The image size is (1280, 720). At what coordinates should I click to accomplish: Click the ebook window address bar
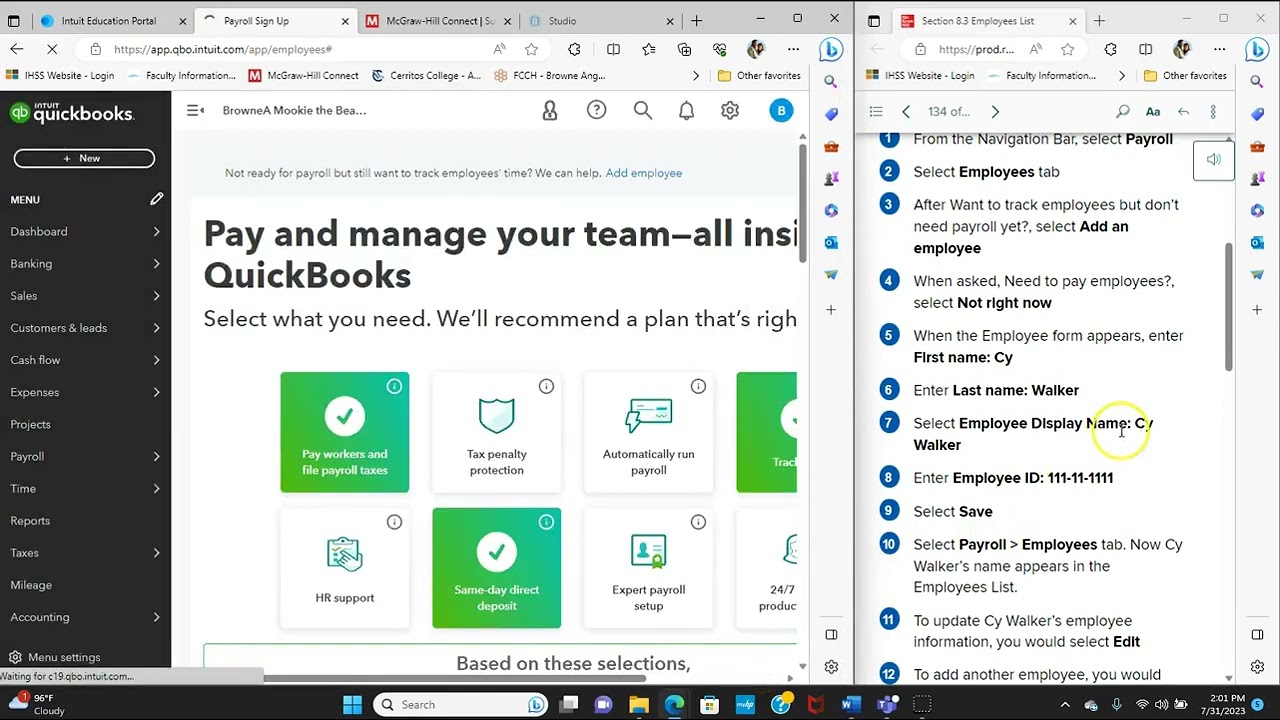point(976,49)
